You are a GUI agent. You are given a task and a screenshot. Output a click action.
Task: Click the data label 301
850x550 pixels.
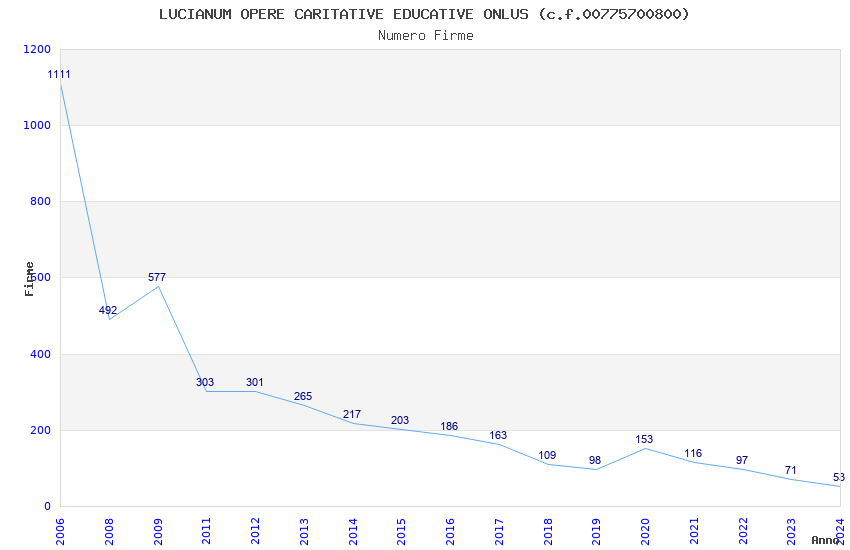point(255,382)
